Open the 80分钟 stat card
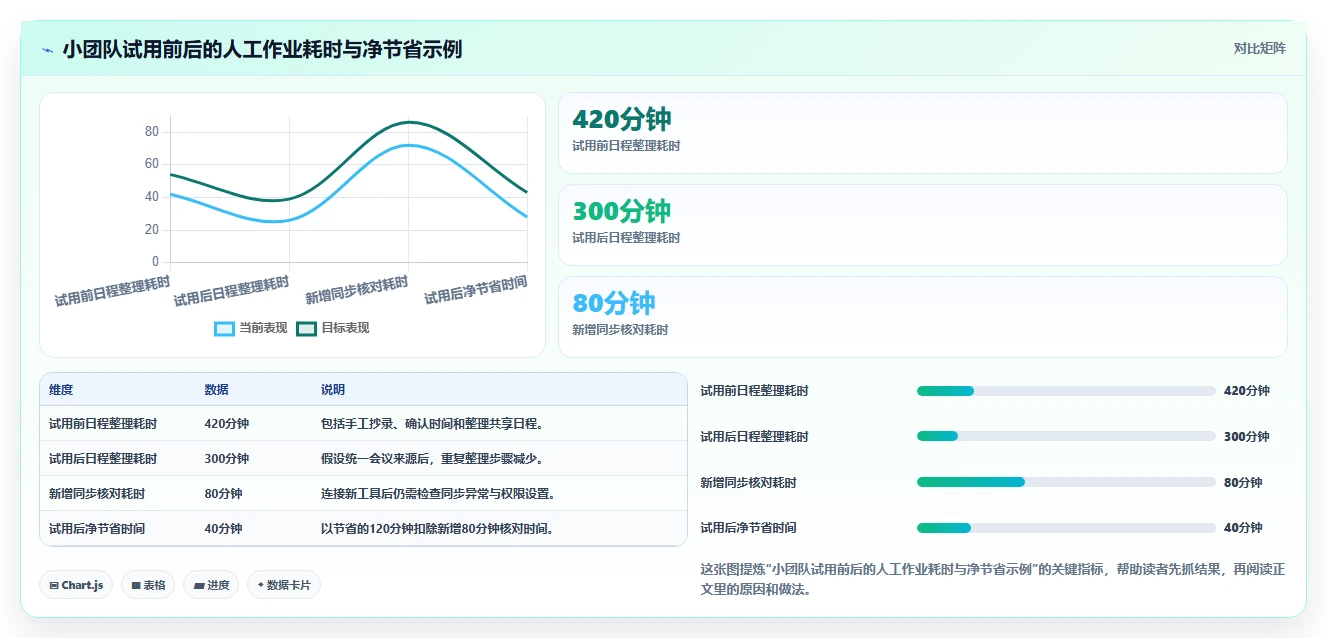Image resolution: width=1327 pixels, height=638 pixels. (x=922, y=317)
